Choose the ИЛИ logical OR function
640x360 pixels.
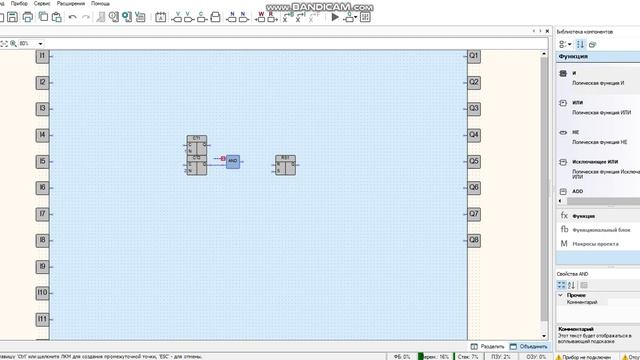[598, 107]
